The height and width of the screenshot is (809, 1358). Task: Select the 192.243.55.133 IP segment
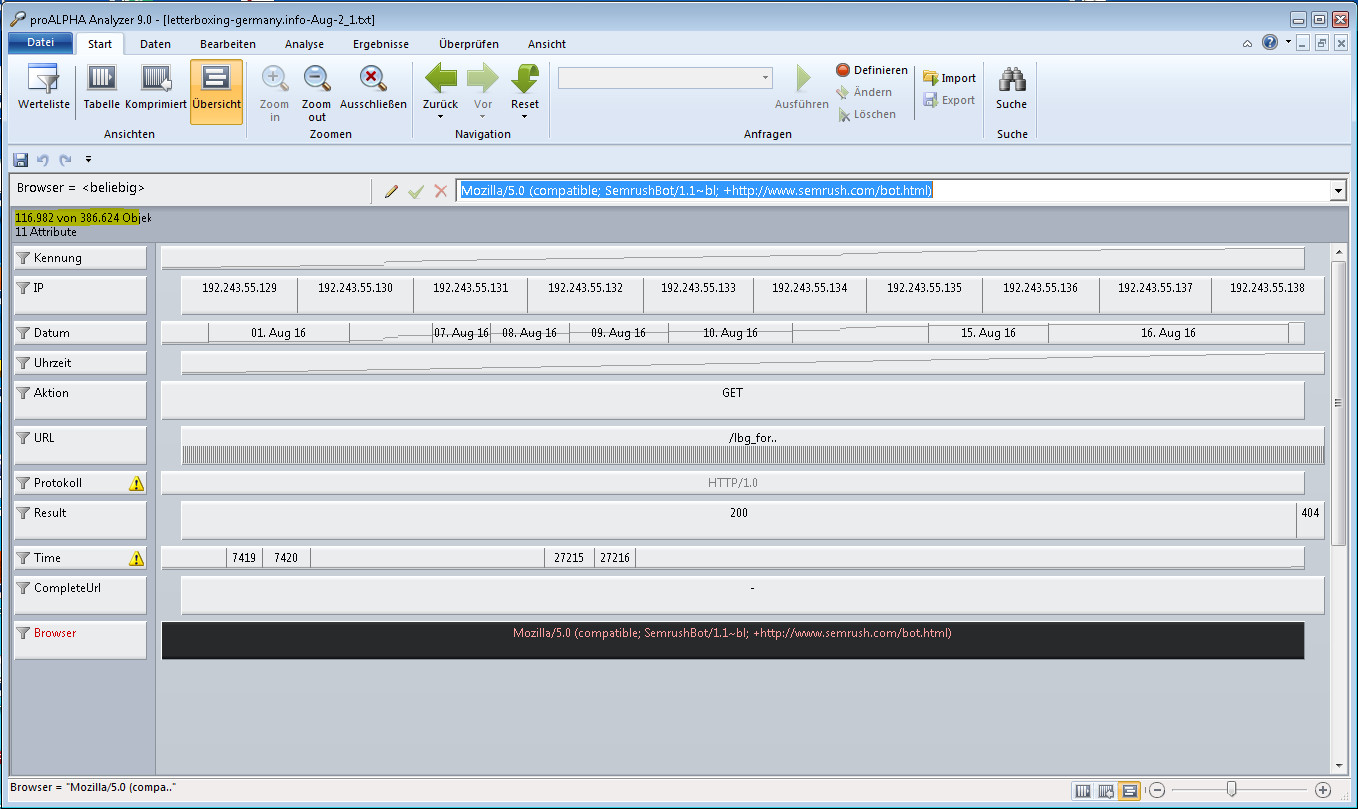(698, 288)
